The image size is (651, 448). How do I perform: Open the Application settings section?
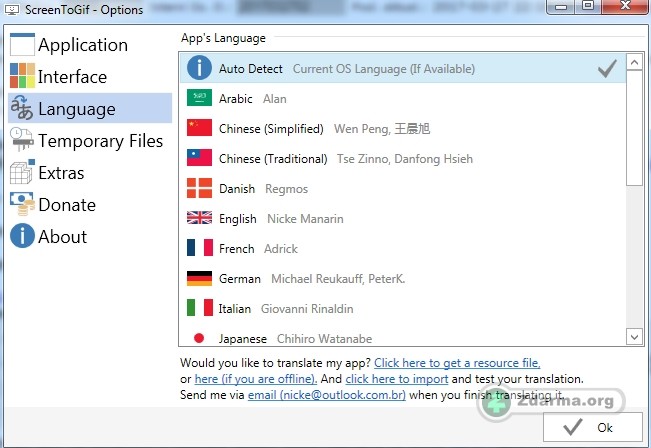tap(90, 45)
